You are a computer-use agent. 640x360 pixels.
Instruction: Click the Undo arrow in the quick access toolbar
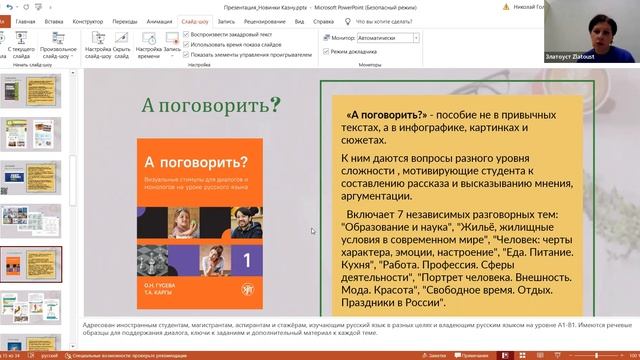(9, 7)
